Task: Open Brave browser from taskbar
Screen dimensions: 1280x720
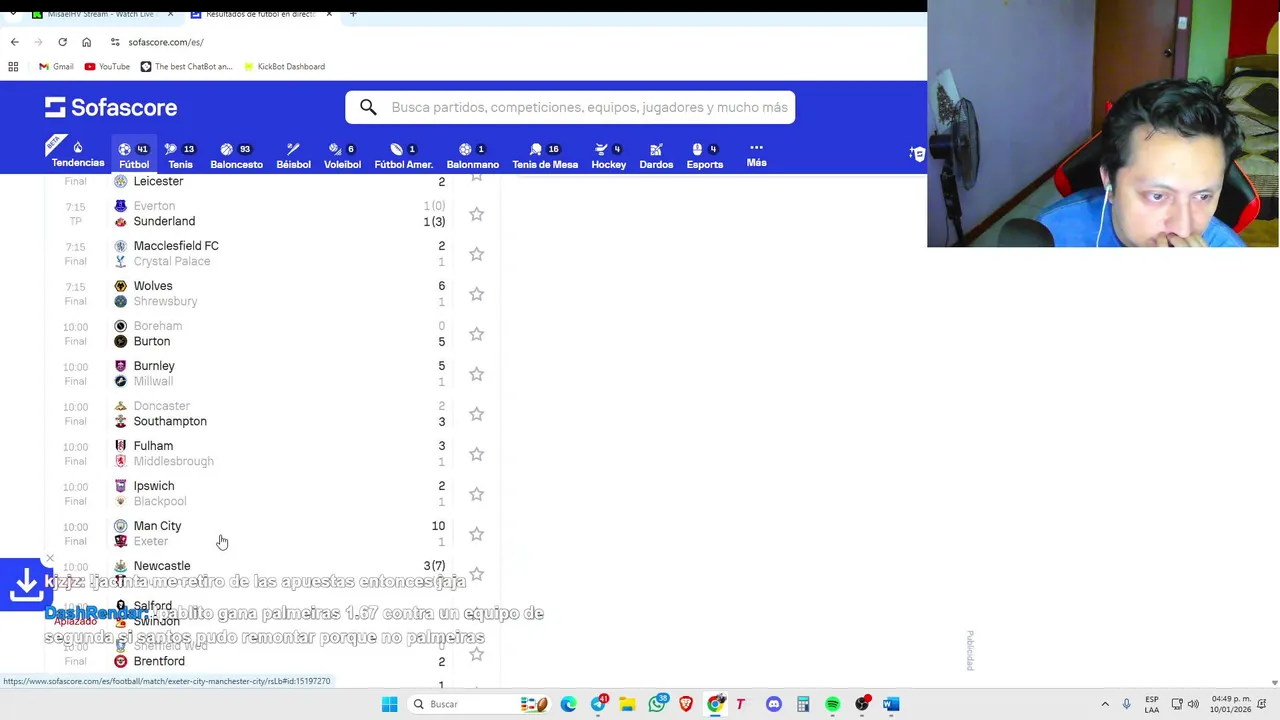Action: click(686, 704)
